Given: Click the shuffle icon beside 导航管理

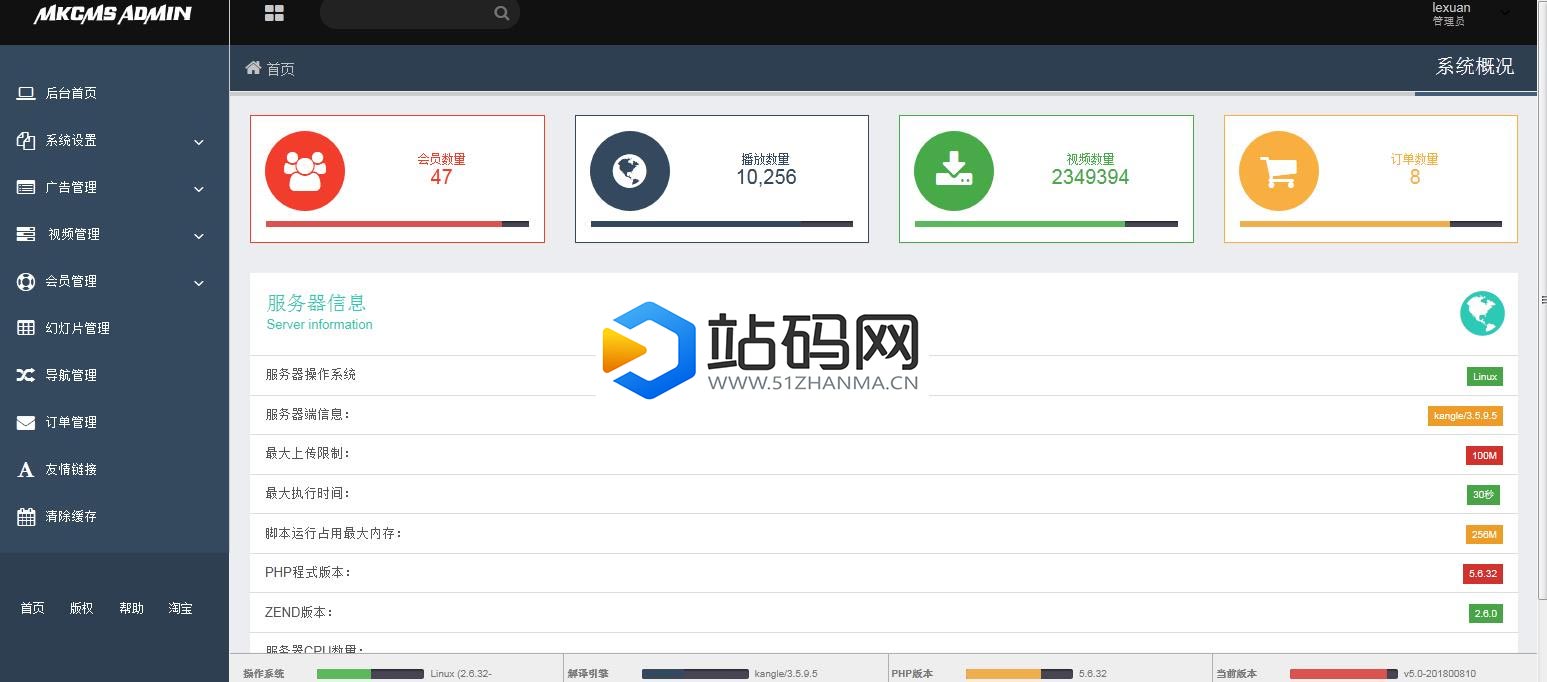Looking at the screenshot, I should (26, 375).
